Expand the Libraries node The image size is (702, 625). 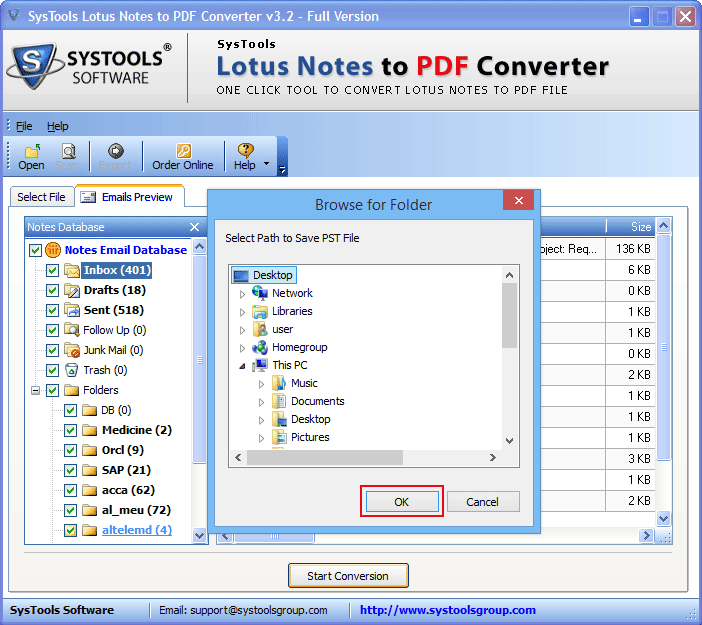242,312
